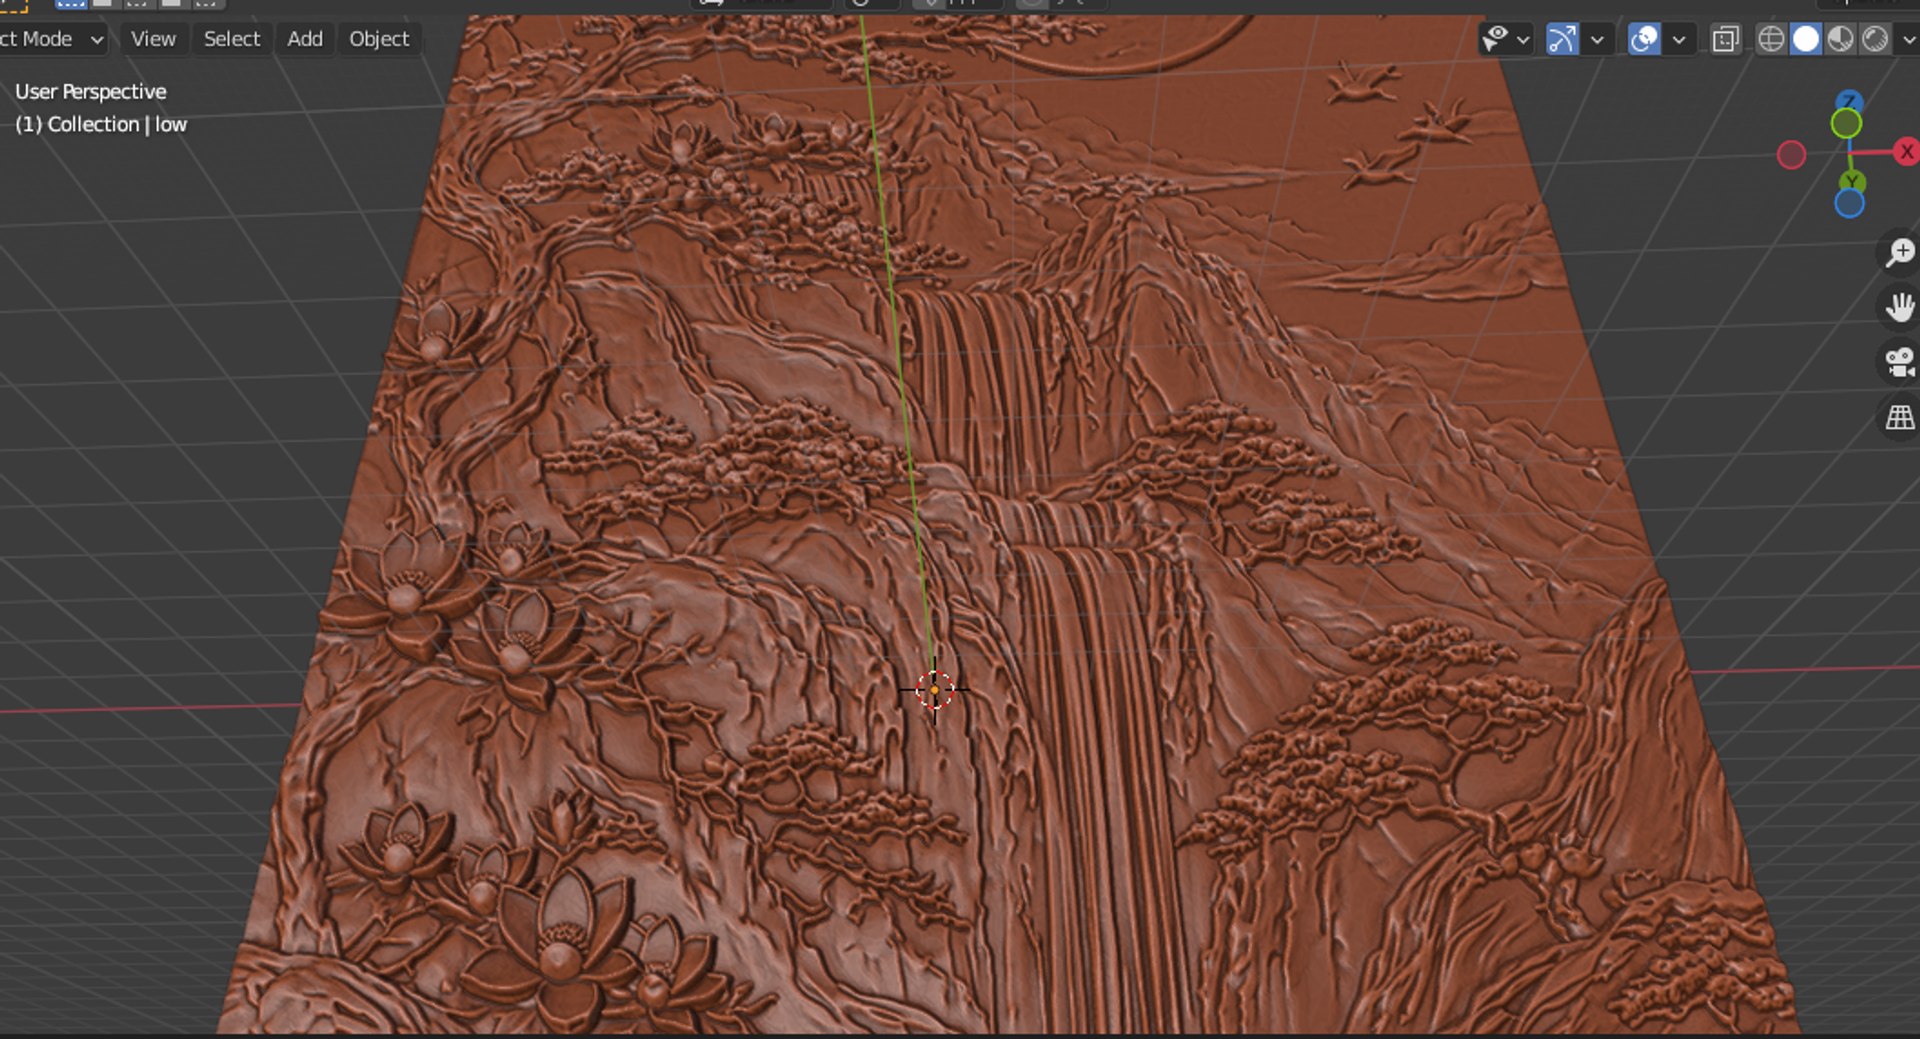Open the selectability and visibility icon
Screen dimensions: 1920x1039
(1495, 39)
